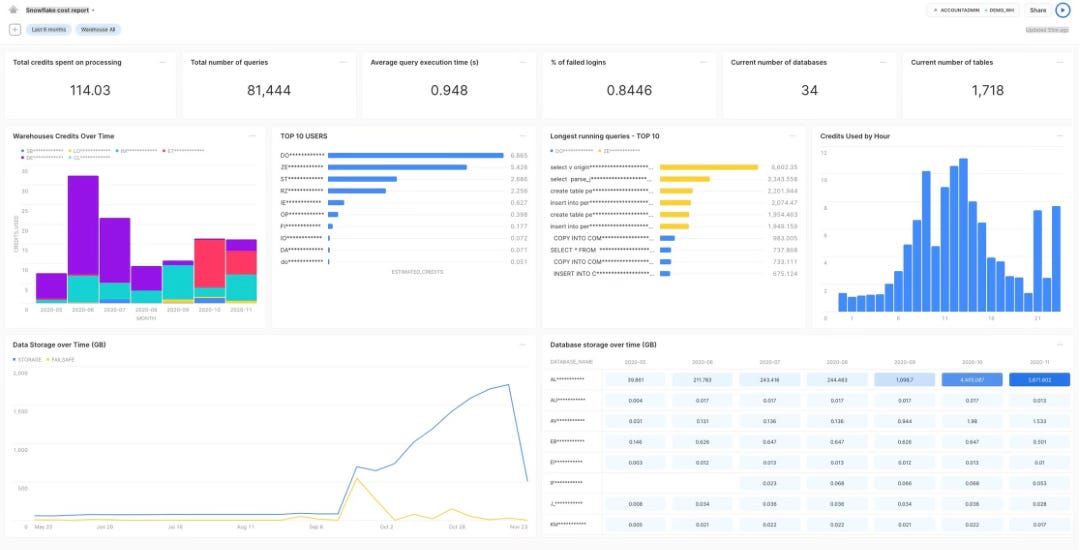This screenshot has width=1080, height=550.
Task: Open the Warehouse All filter
Action: 98,30
